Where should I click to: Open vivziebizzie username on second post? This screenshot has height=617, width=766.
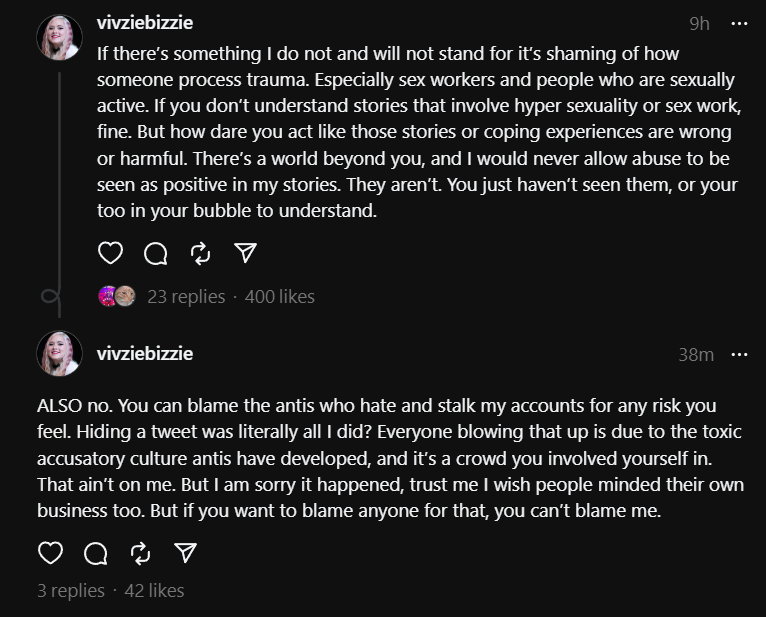pyautogui.click(x=145, y=354)
